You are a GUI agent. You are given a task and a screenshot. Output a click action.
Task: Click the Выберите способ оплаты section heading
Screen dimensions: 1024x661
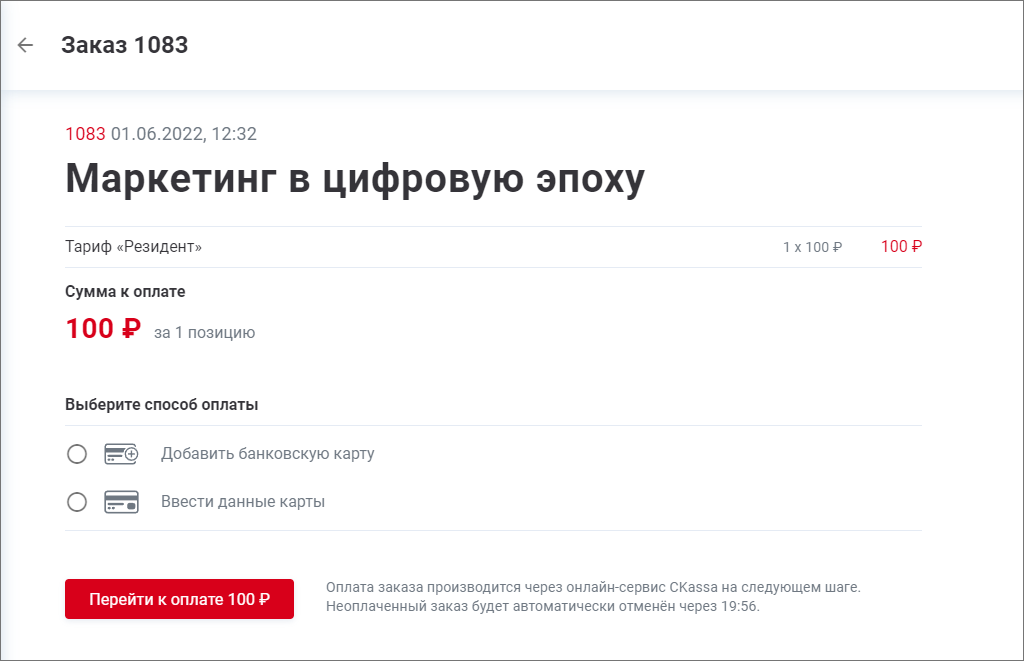[x=161, y=405]
